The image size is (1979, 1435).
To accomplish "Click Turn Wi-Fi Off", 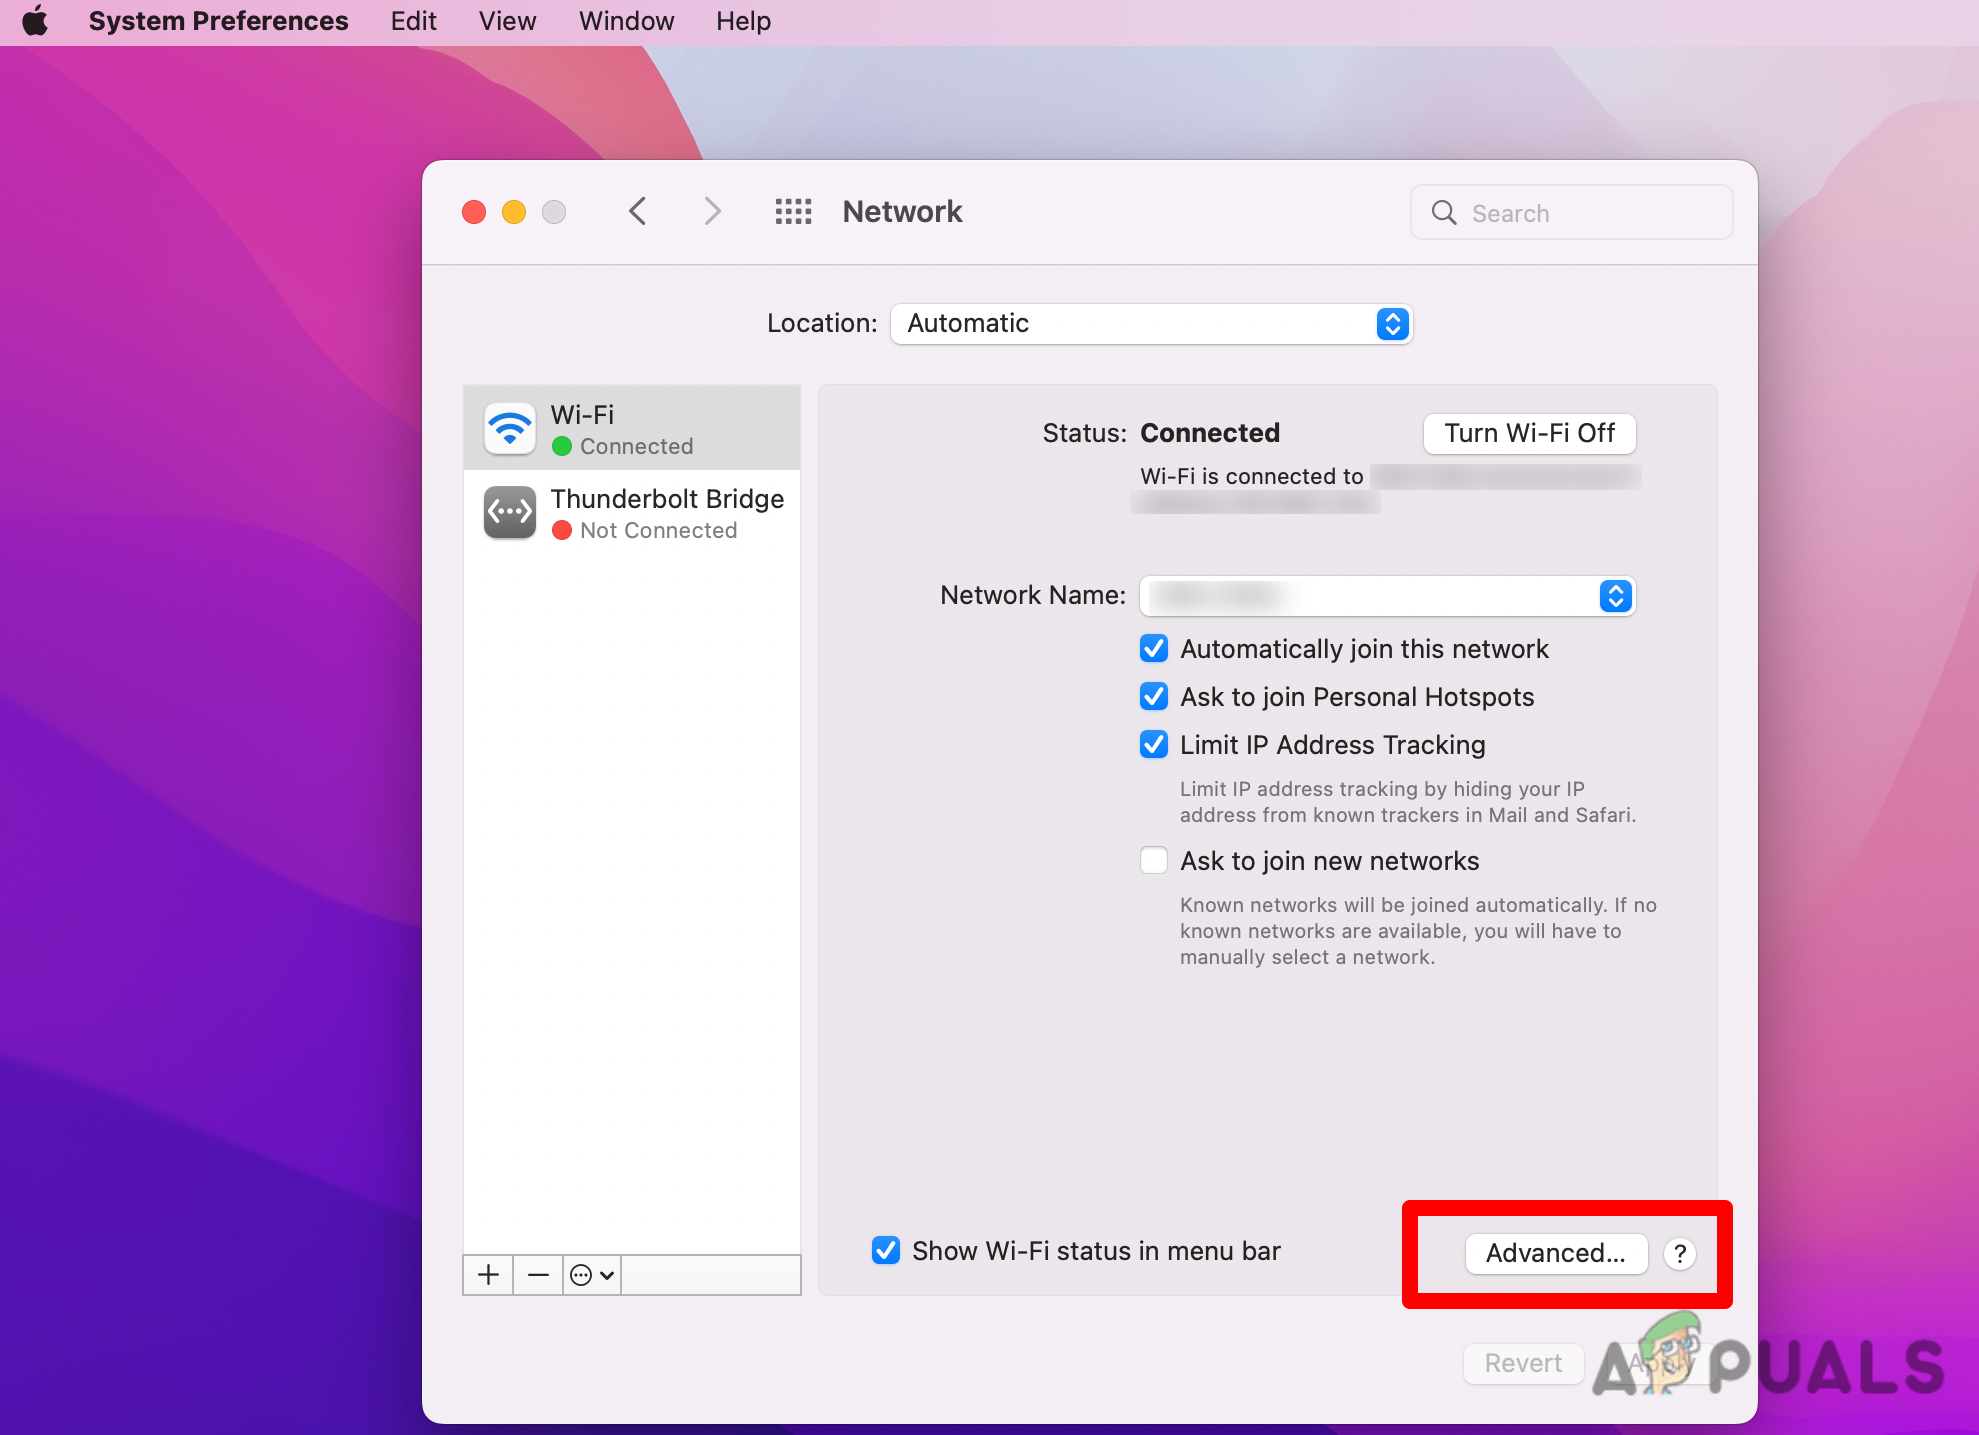I will click(x=1528, y=433).
